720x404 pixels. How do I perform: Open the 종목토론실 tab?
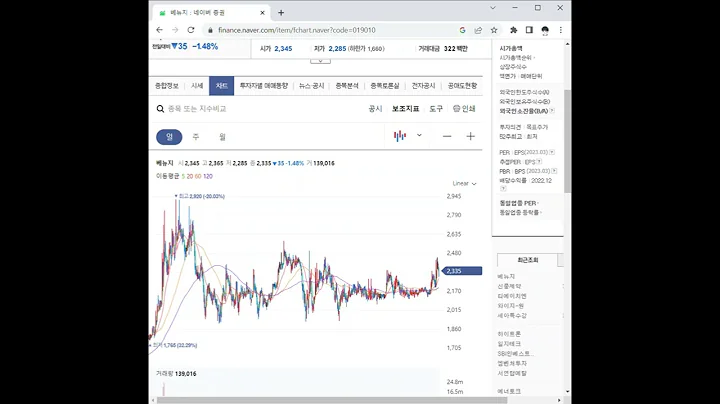(x=385, y=86)
